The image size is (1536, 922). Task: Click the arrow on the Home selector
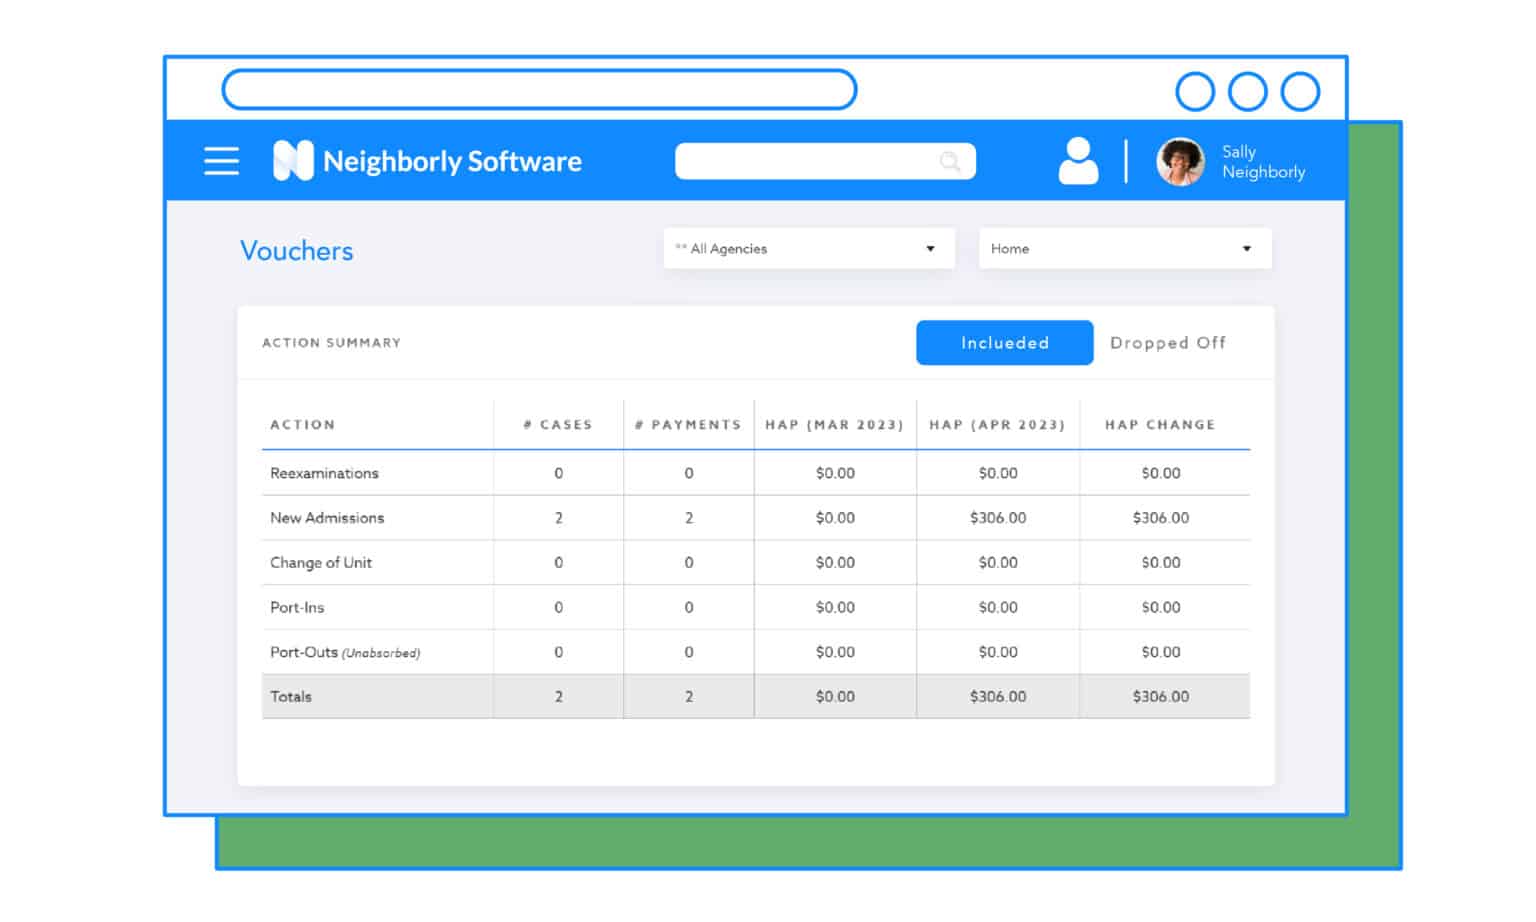tap(1246, 249)
